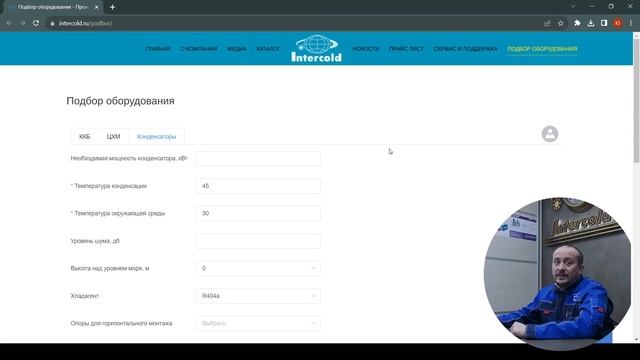The width and height of the screenshot is (640, 360).
Task: Open the ПРАЙС-ЛИСТ menu item
Action: coord(406,49)
